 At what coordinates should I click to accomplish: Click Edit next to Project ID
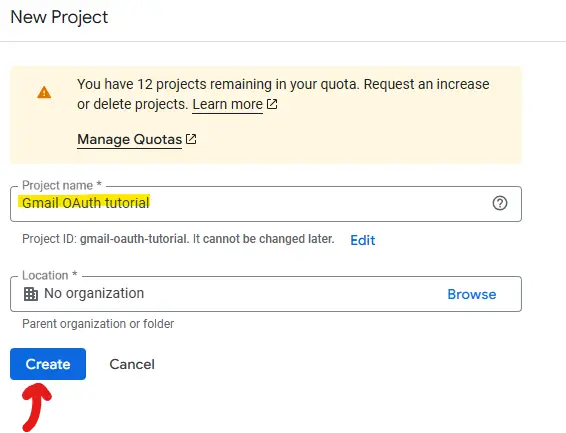click(x=363, y=240)
